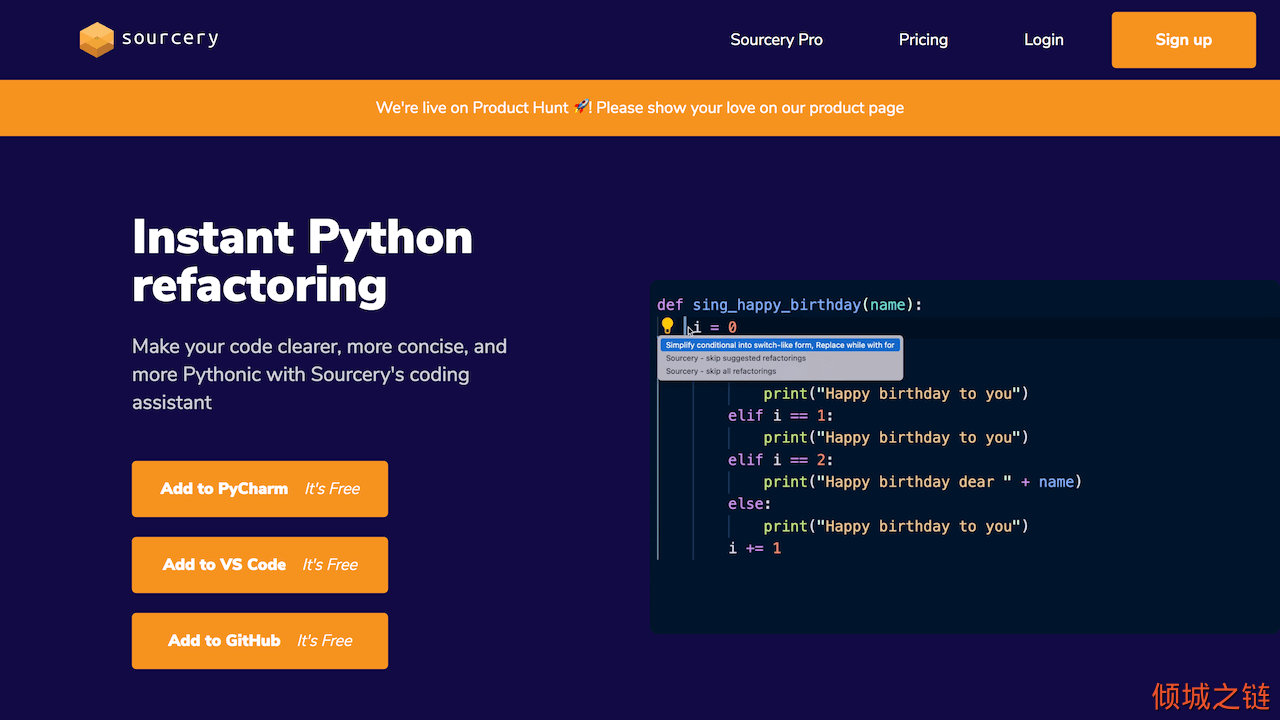Screen dimensions: 1280x720
Task: Click the Product Hunt announcement banner
Action: click(x=640, y=108)
